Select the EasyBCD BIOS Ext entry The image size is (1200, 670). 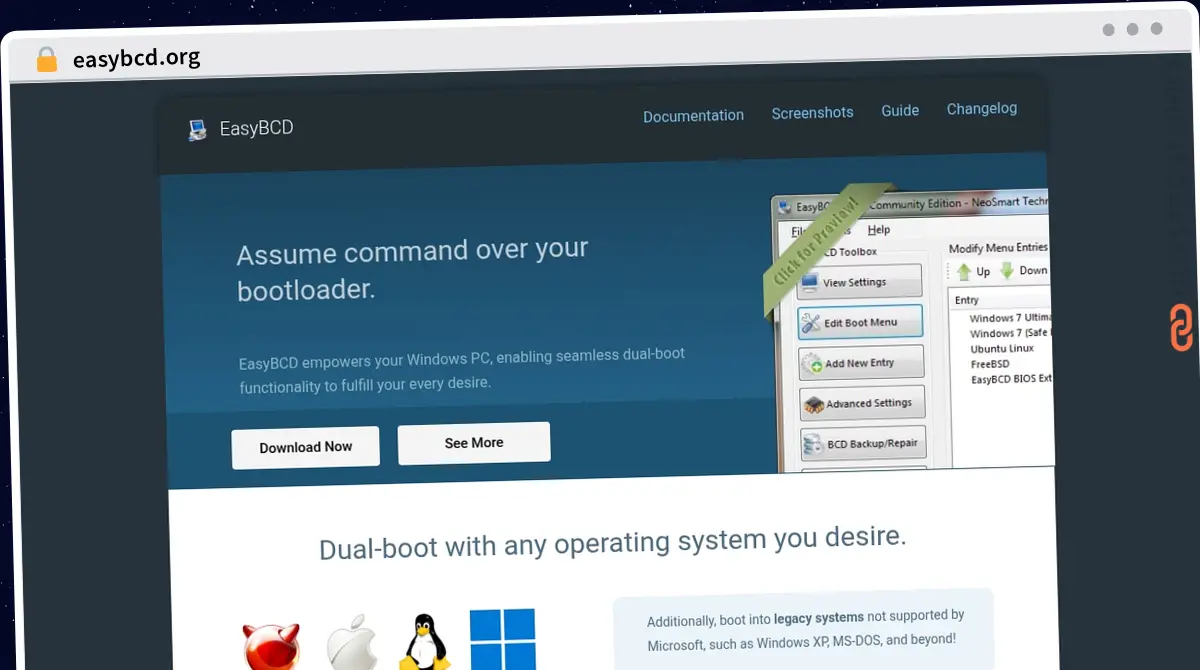[x=1011, y=379]
